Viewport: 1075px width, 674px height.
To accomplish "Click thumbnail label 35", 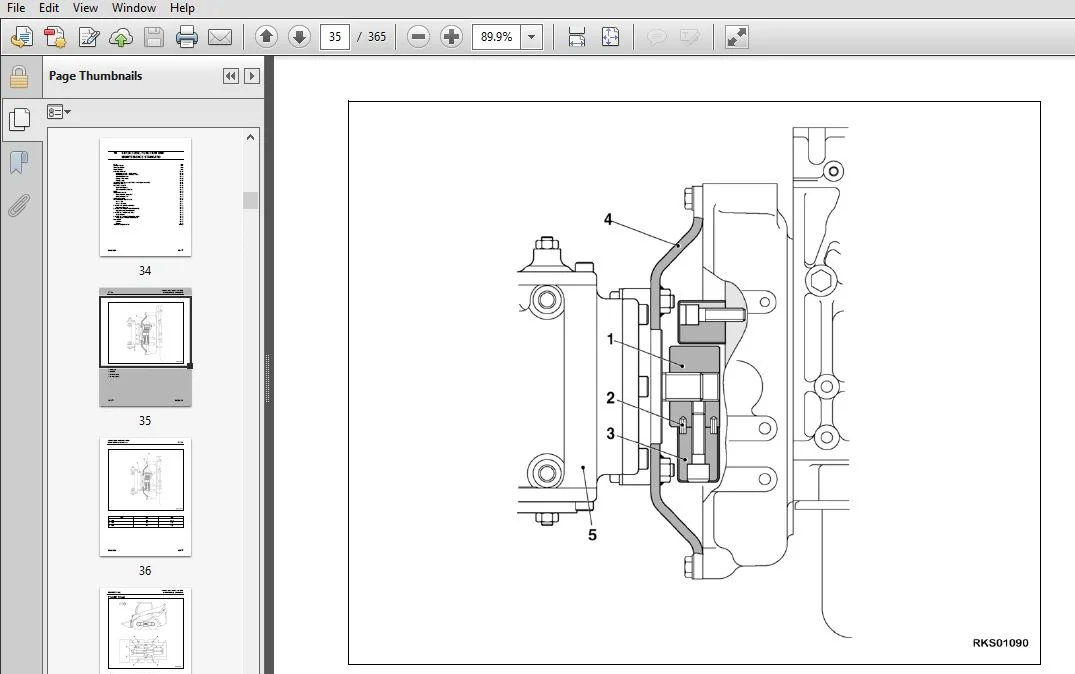I will (x=145, y=421).
